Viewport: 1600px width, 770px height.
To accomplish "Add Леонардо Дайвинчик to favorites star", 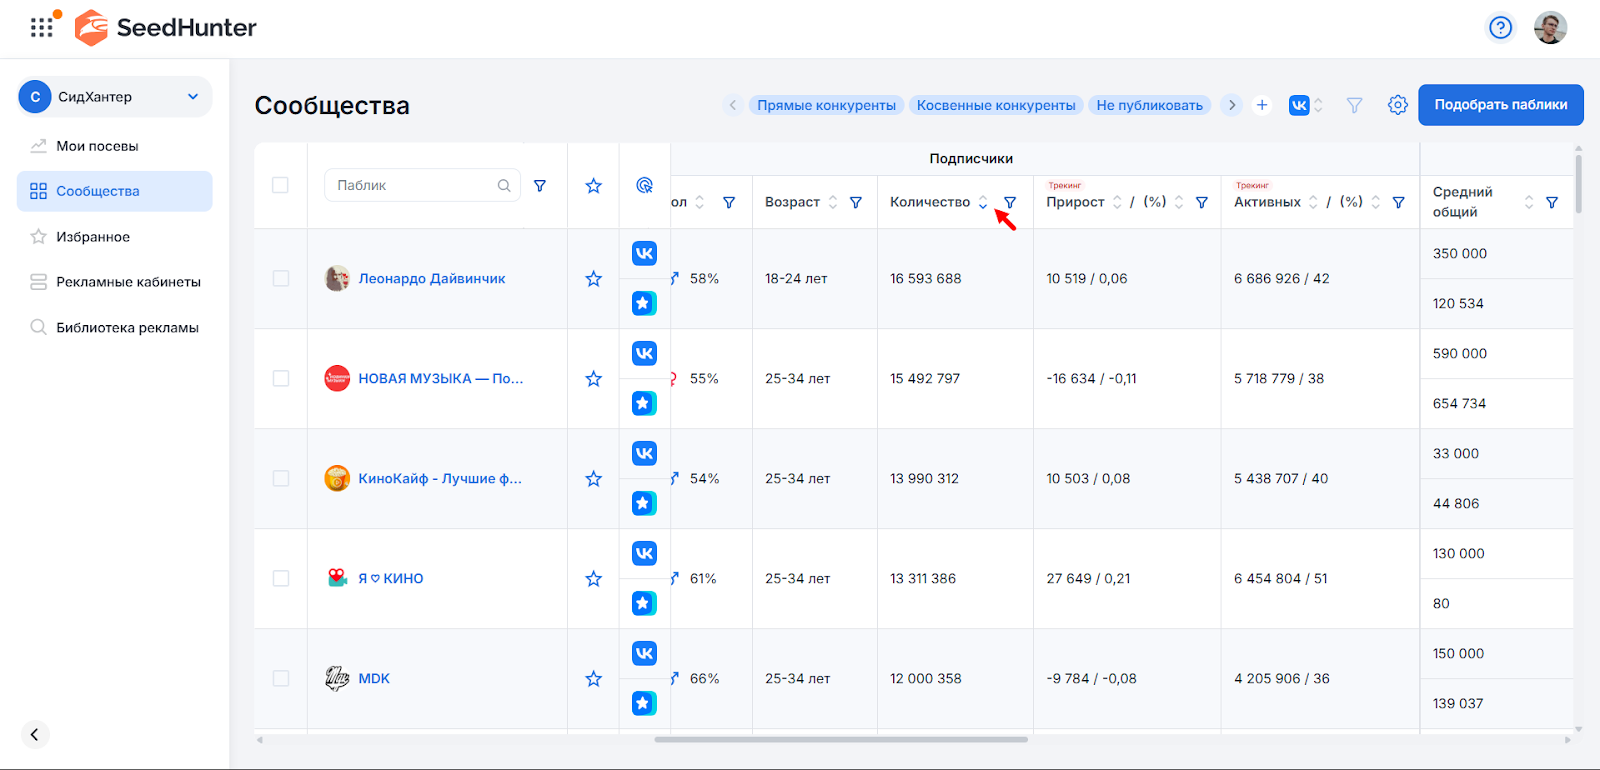I will [x=593, y=279].
